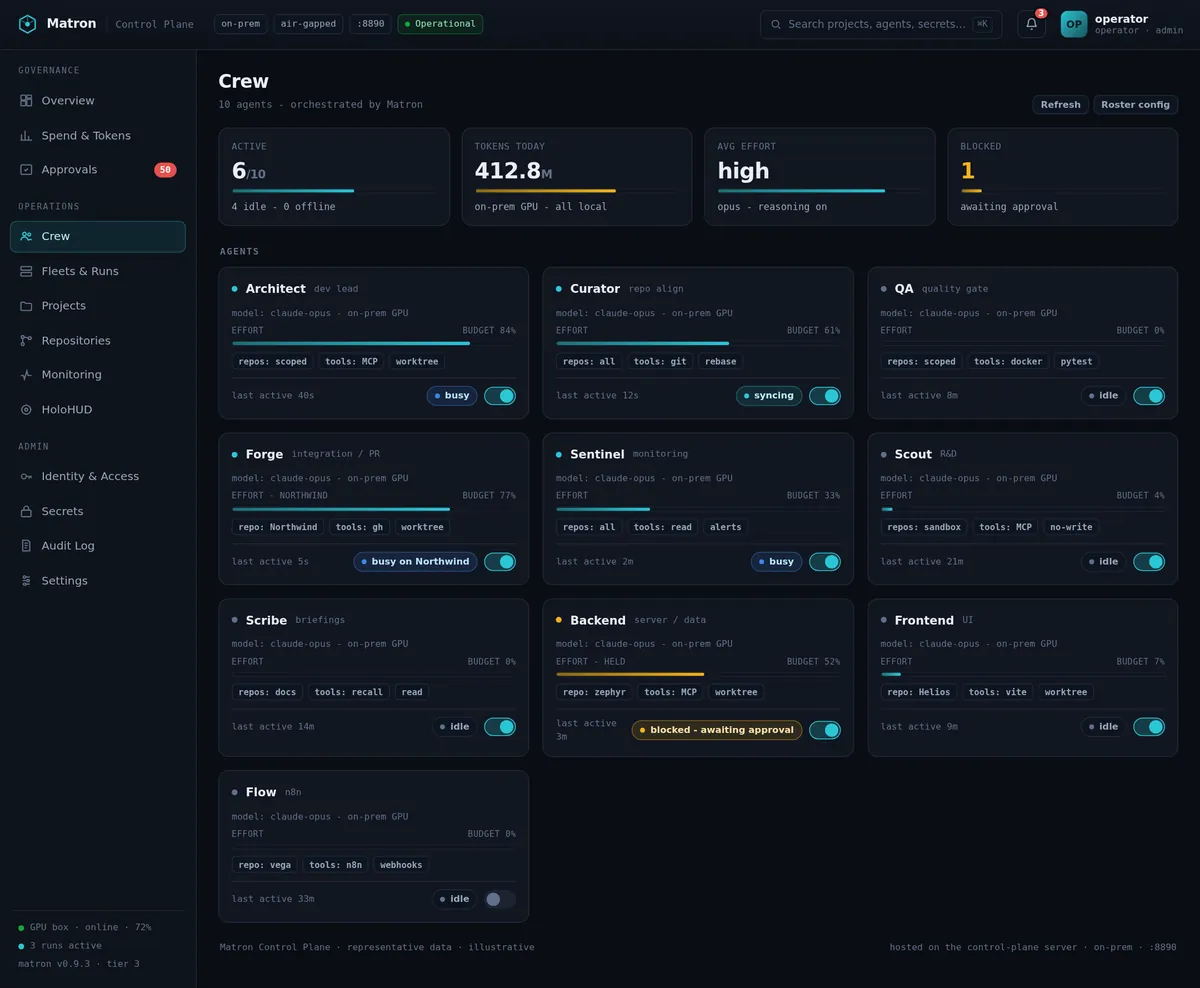Click the no-write tag on Scout
Image resolution: width=1200 pixels, height=988 pixels.
coord(1071,527)
